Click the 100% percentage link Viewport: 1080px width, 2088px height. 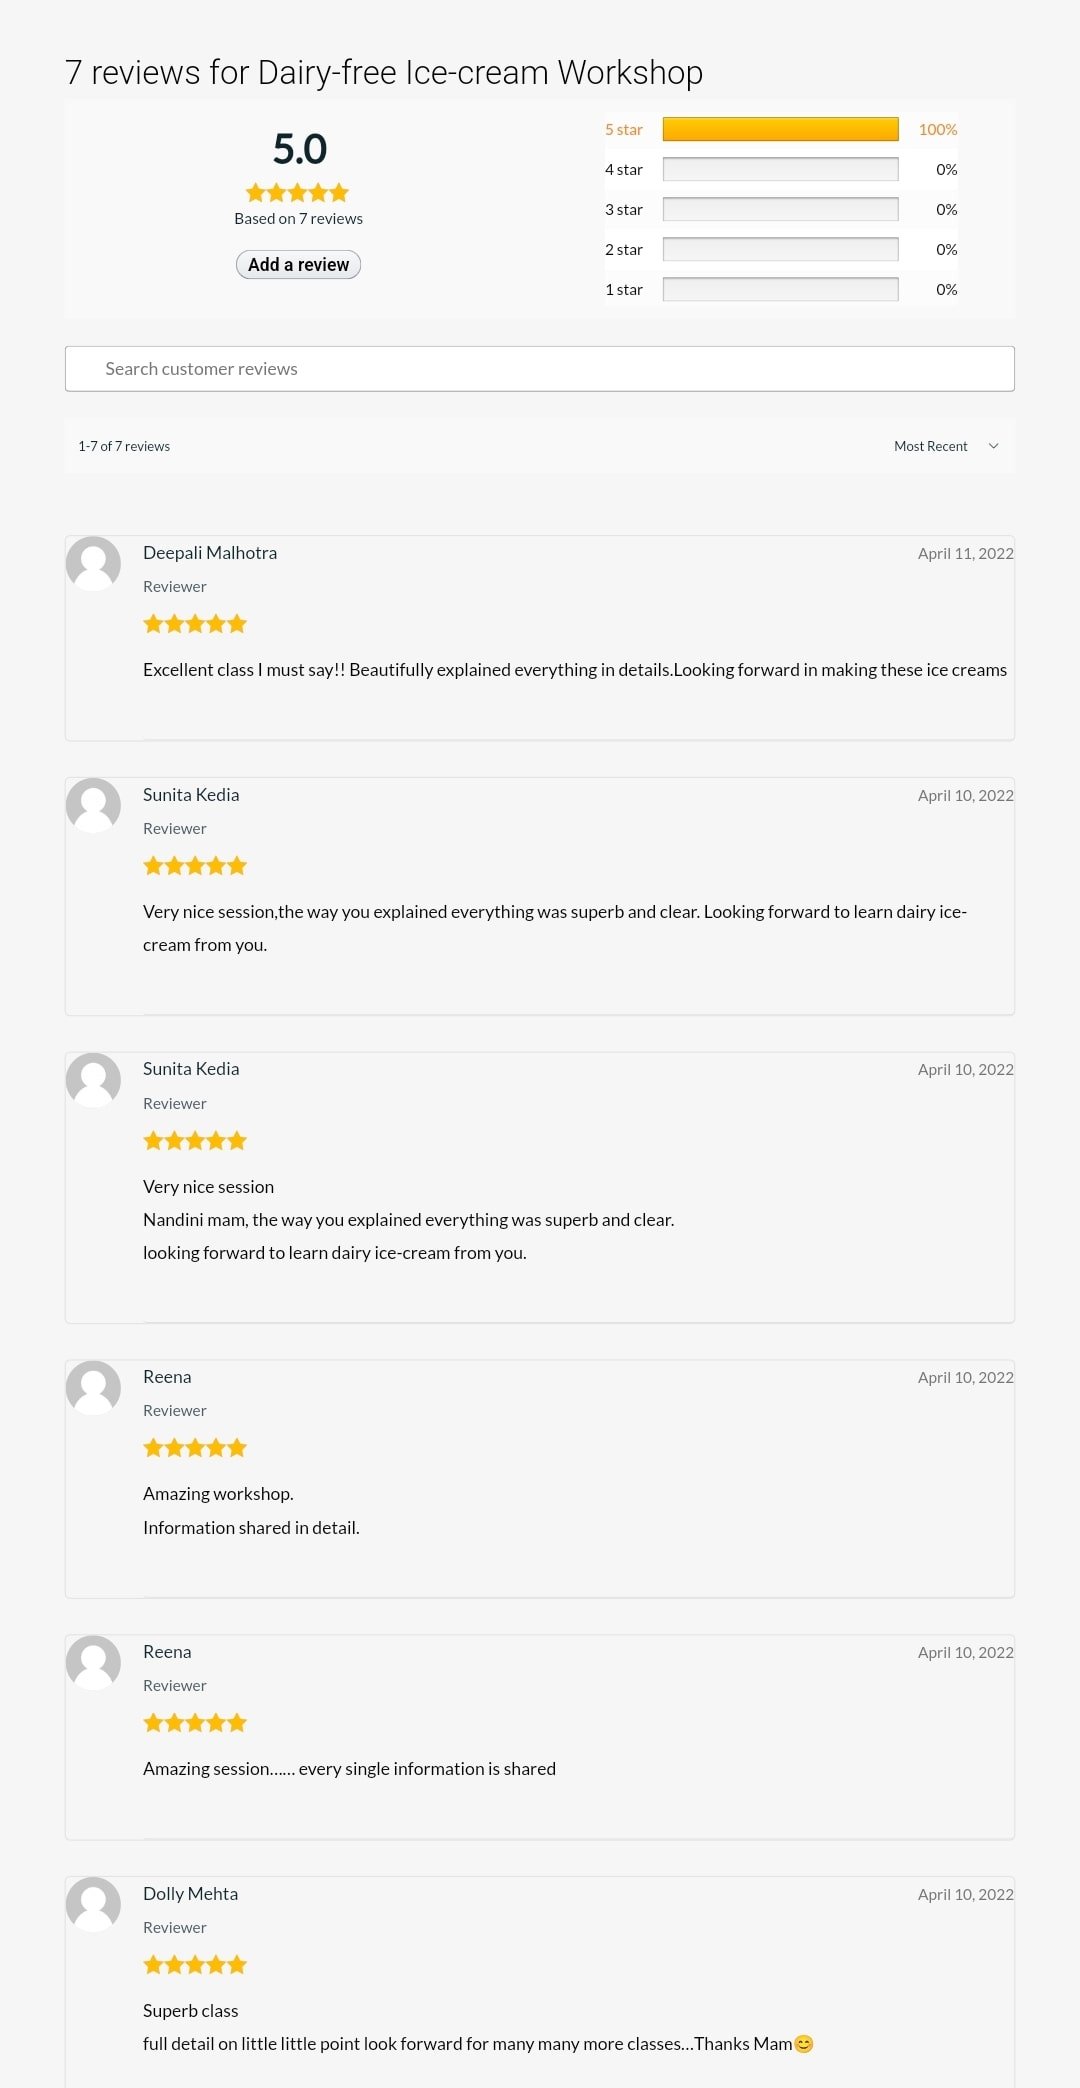(x=937, y=130)
